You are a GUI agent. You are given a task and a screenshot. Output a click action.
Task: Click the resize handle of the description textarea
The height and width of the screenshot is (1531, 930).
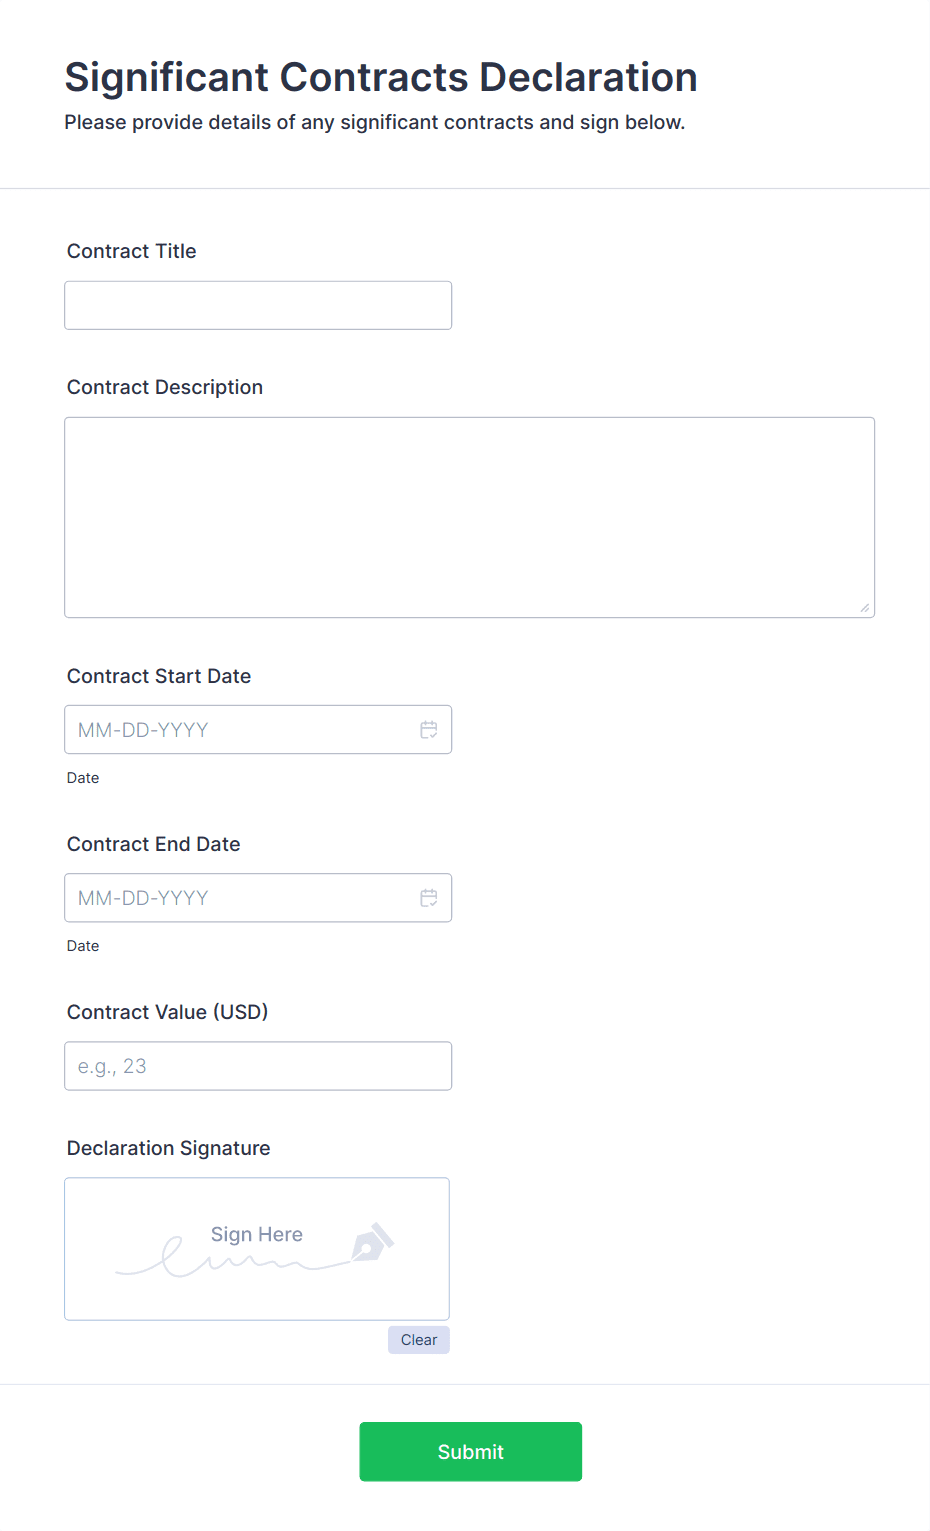[866, 606]
